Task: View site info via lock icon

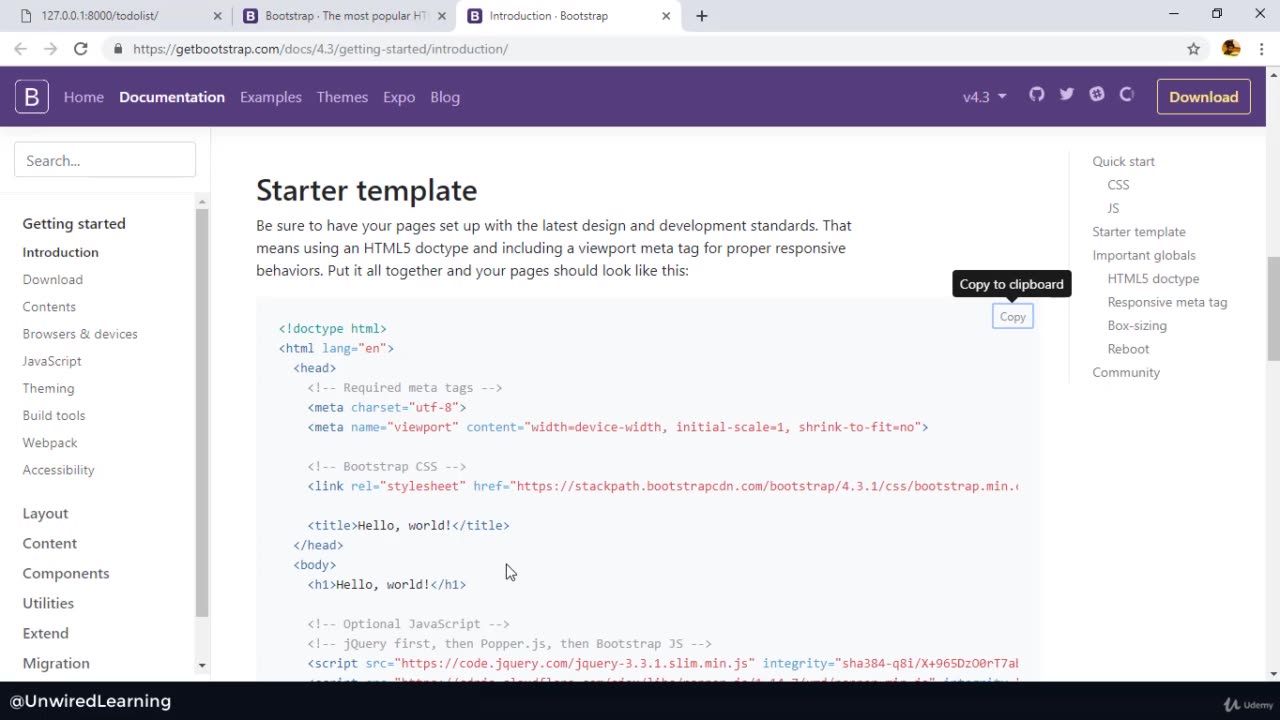Action: (118, 49)
